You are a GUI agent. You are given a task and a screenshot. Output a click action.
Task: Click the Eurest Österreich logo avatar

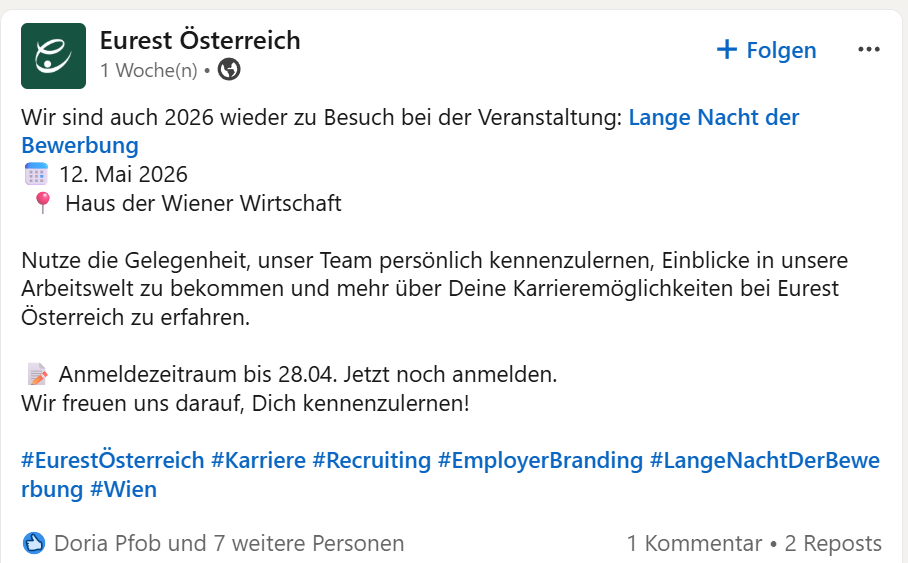coord(53,56)
